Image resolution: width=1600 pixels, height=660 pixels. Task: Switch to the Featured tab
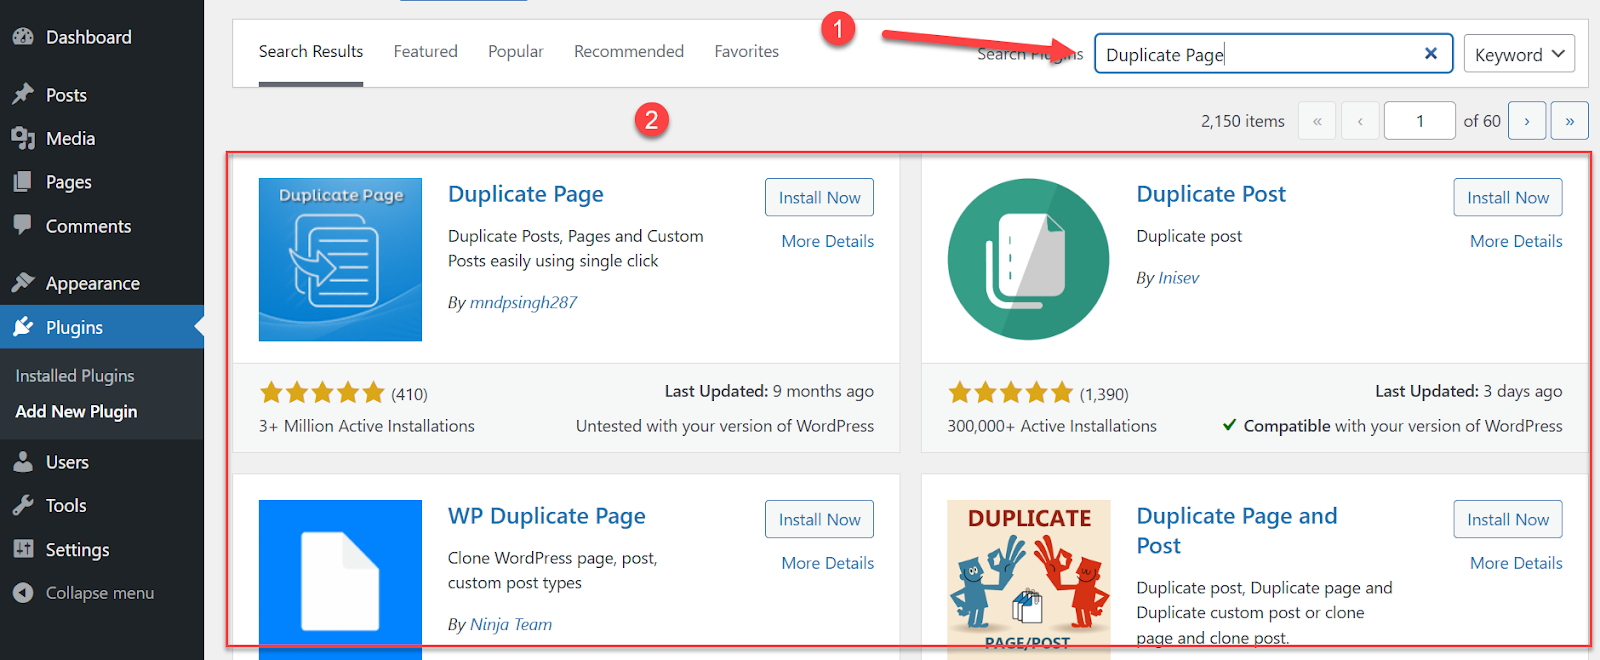(x=425, y=51)
